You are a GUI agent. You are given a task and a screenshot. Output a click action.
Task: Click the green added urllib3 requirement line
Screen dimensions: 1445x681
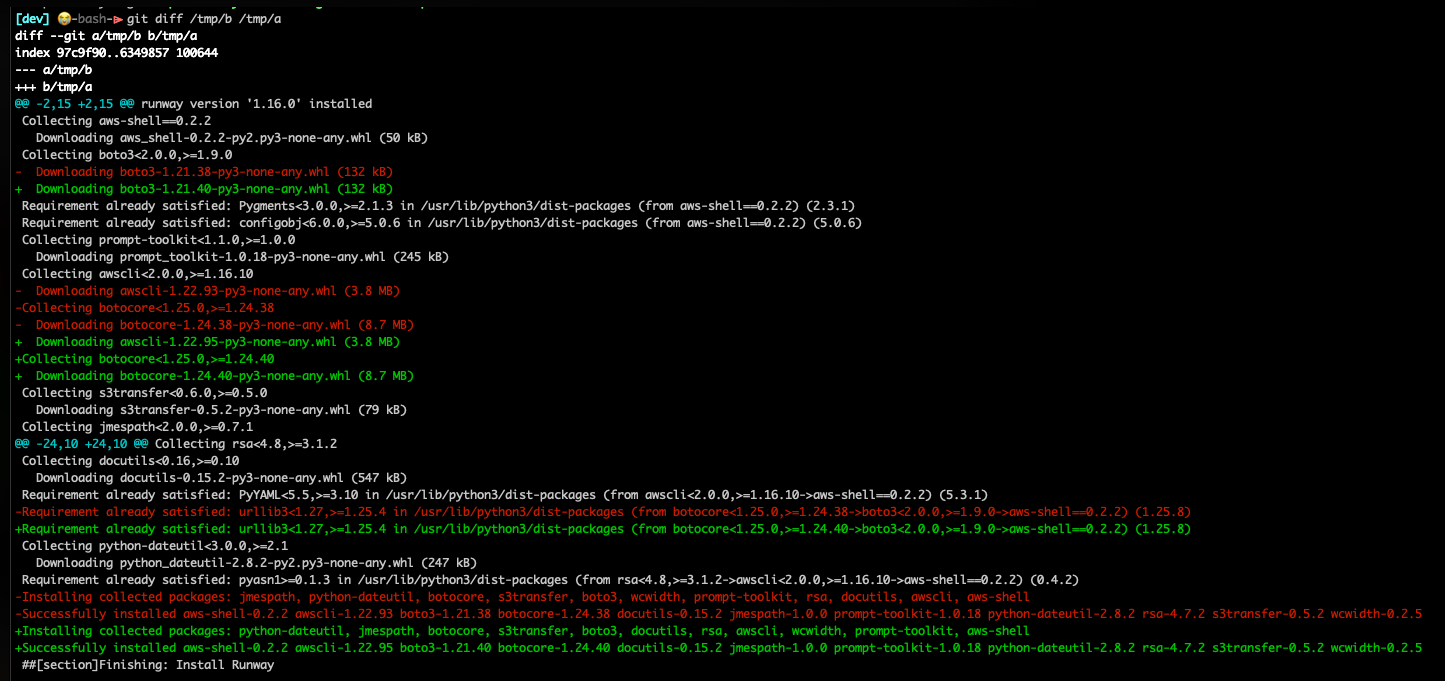[604, 529]
